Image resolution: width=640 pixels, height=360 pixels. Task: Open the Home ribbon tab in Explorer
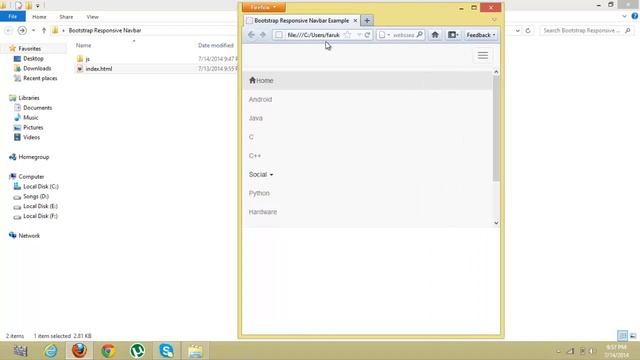coord(39,17)
